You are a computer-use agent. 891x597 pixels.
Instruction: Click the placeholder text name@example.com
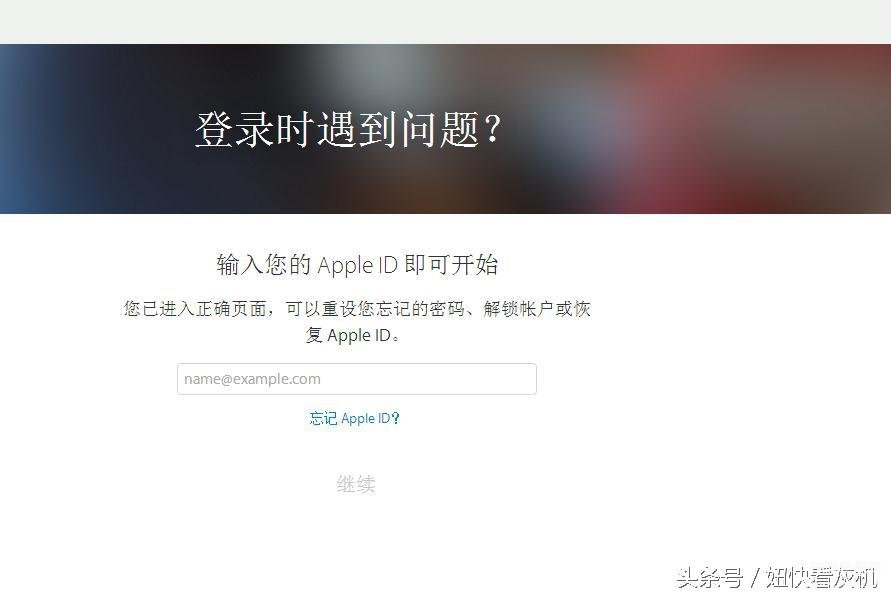(x=252, y=379)
